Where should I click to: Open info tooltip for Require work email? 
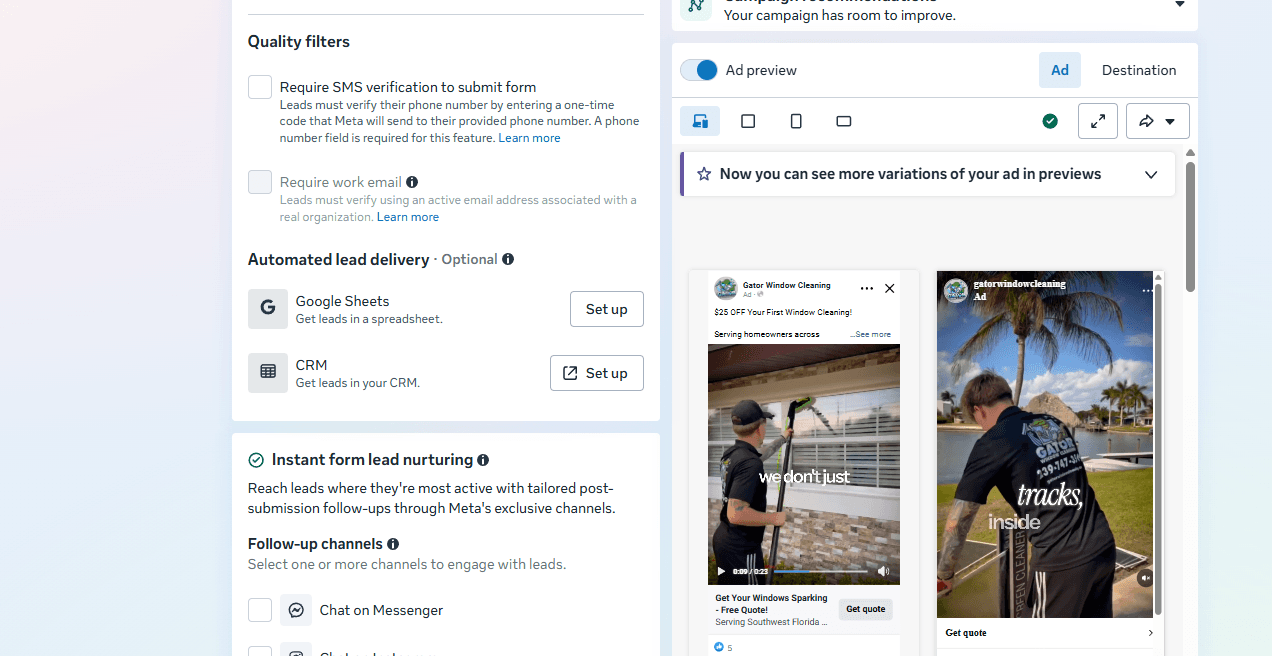tap(412, 182)
